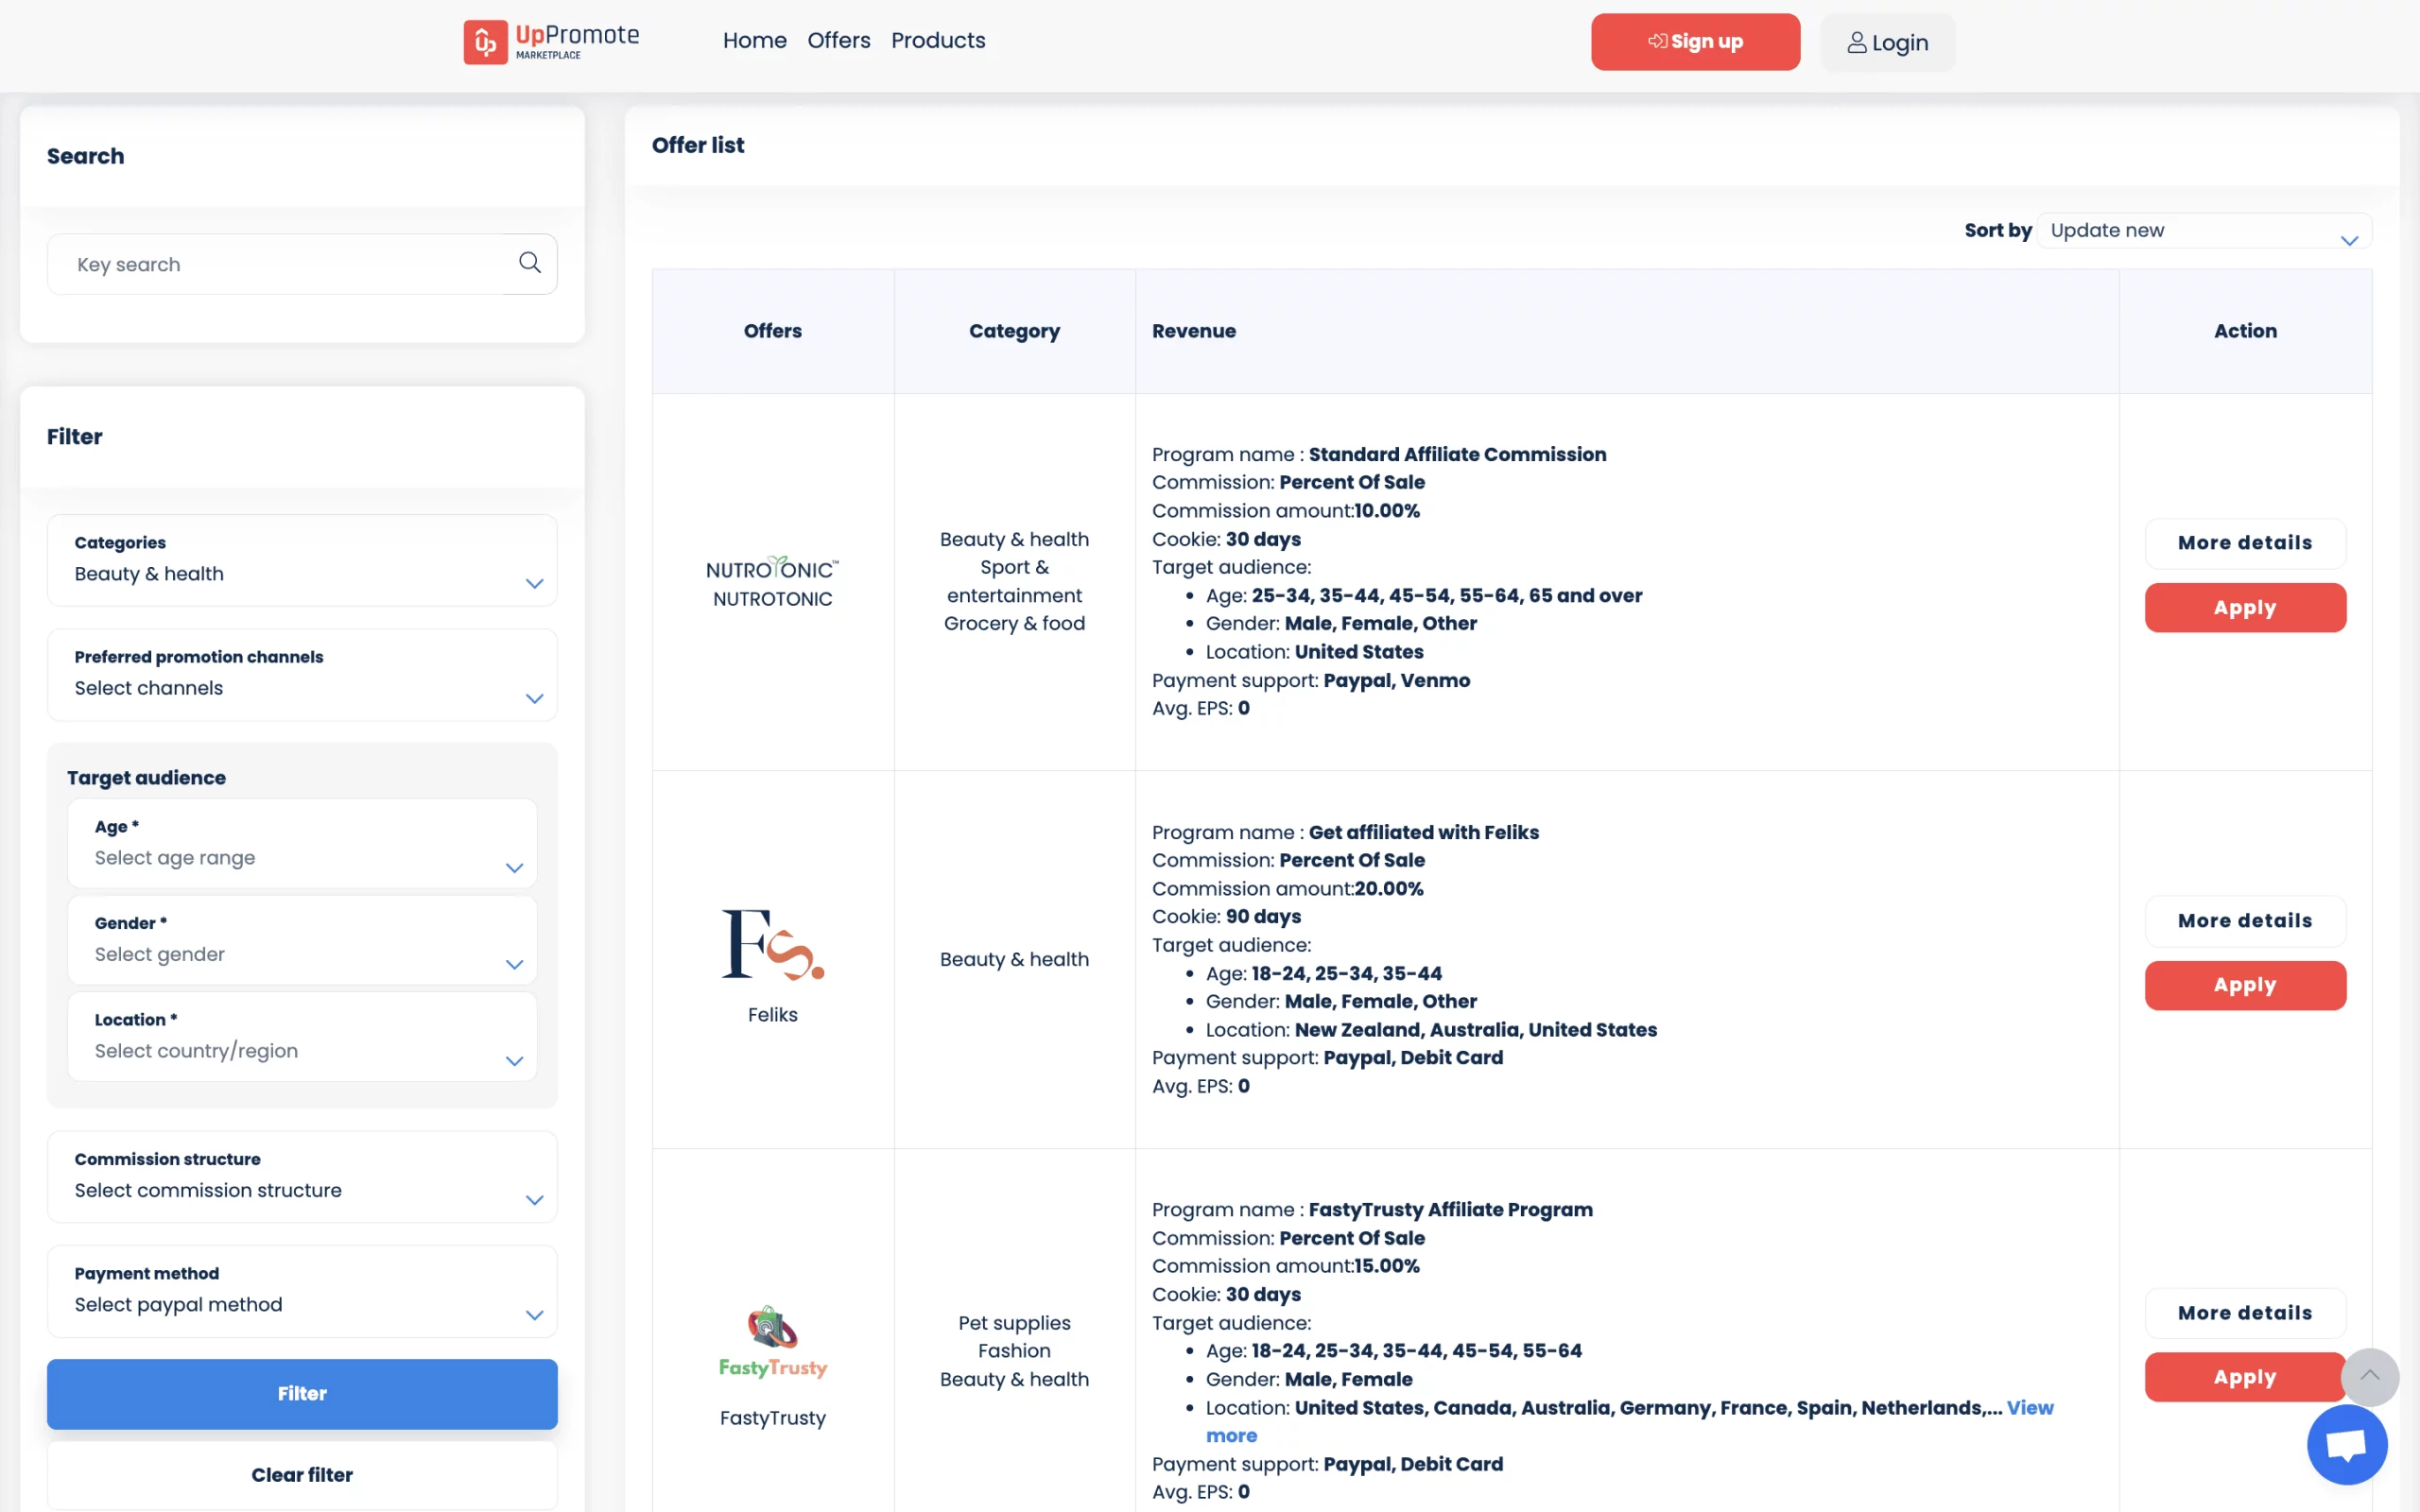Click the 'Target audience' filter heading

click(146, 777)
